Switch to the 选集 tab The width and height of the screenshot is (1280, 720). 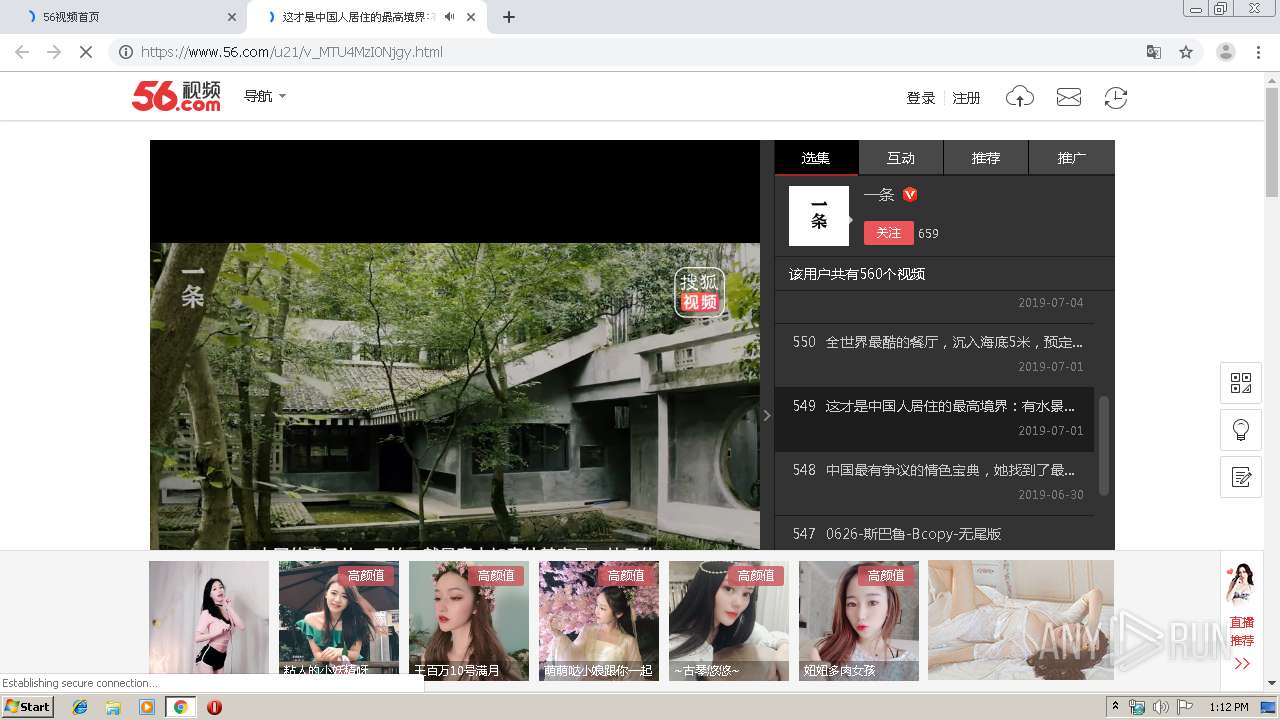coord(816,158)
